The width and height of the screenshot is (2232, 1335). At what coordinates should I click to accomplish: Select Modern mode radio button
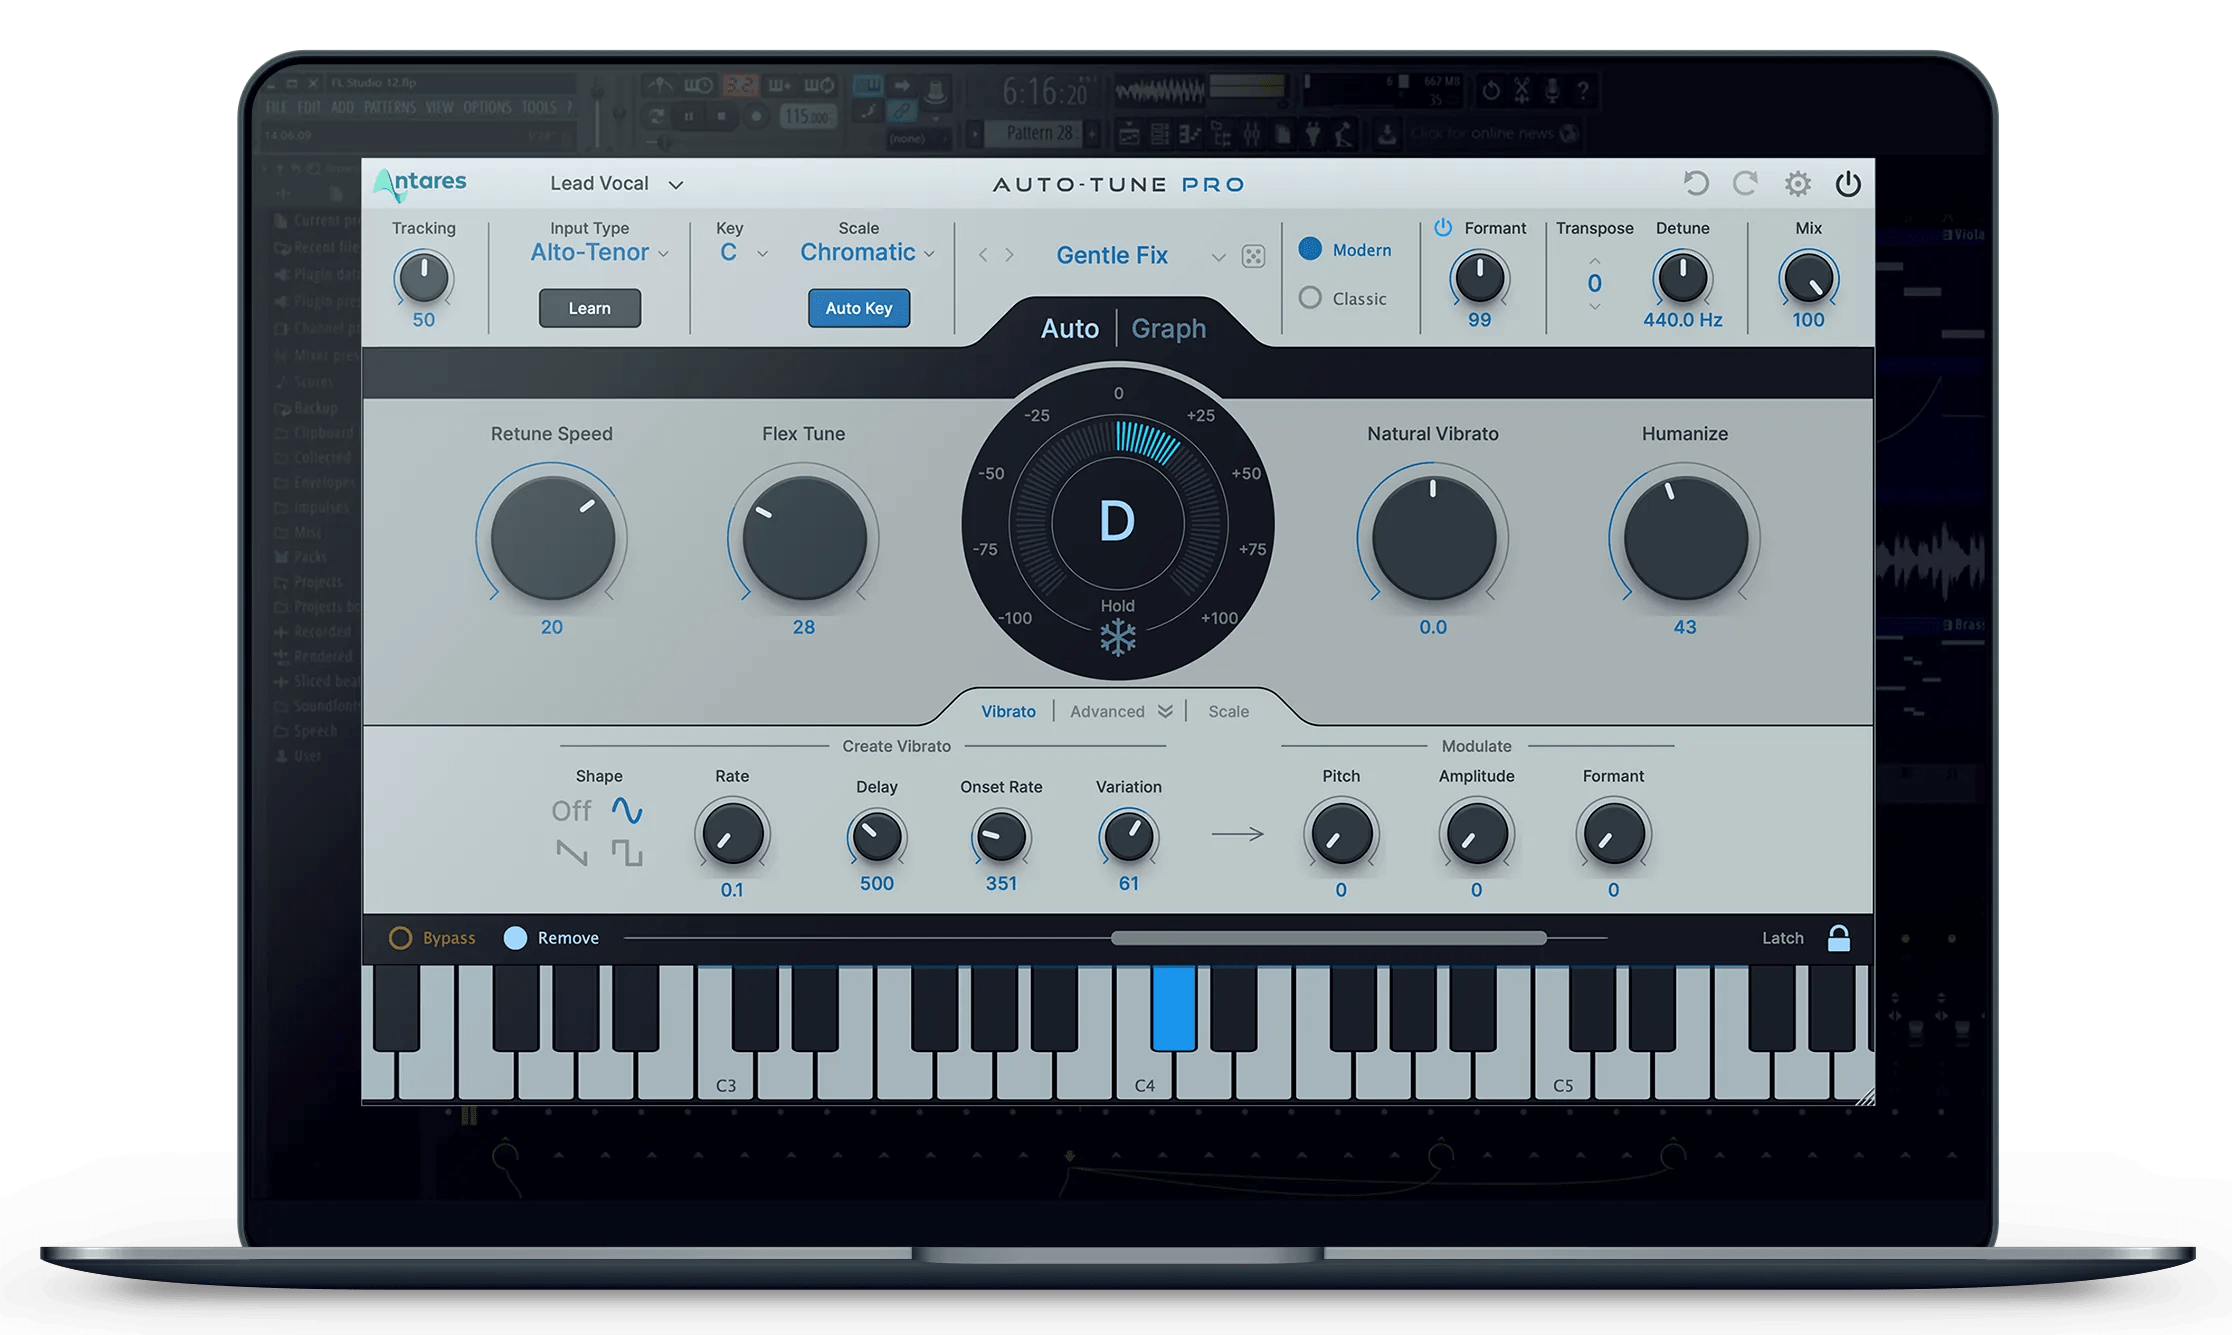tap(1310, 249)
